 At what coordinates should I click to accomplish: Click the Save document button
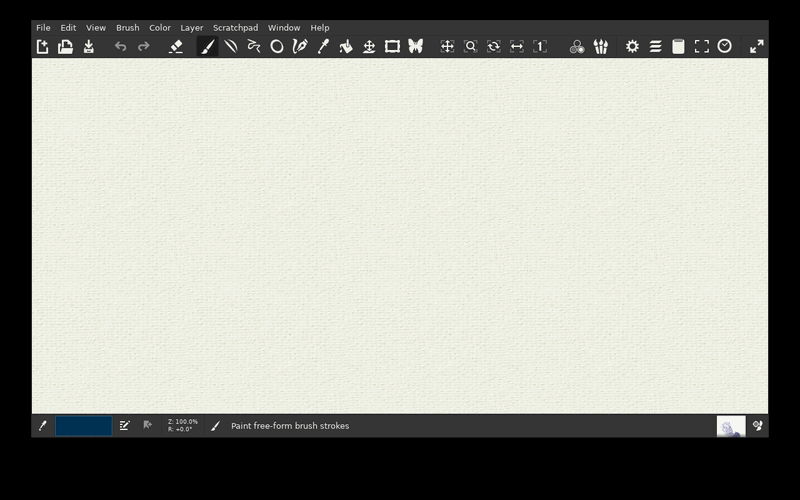89,46
